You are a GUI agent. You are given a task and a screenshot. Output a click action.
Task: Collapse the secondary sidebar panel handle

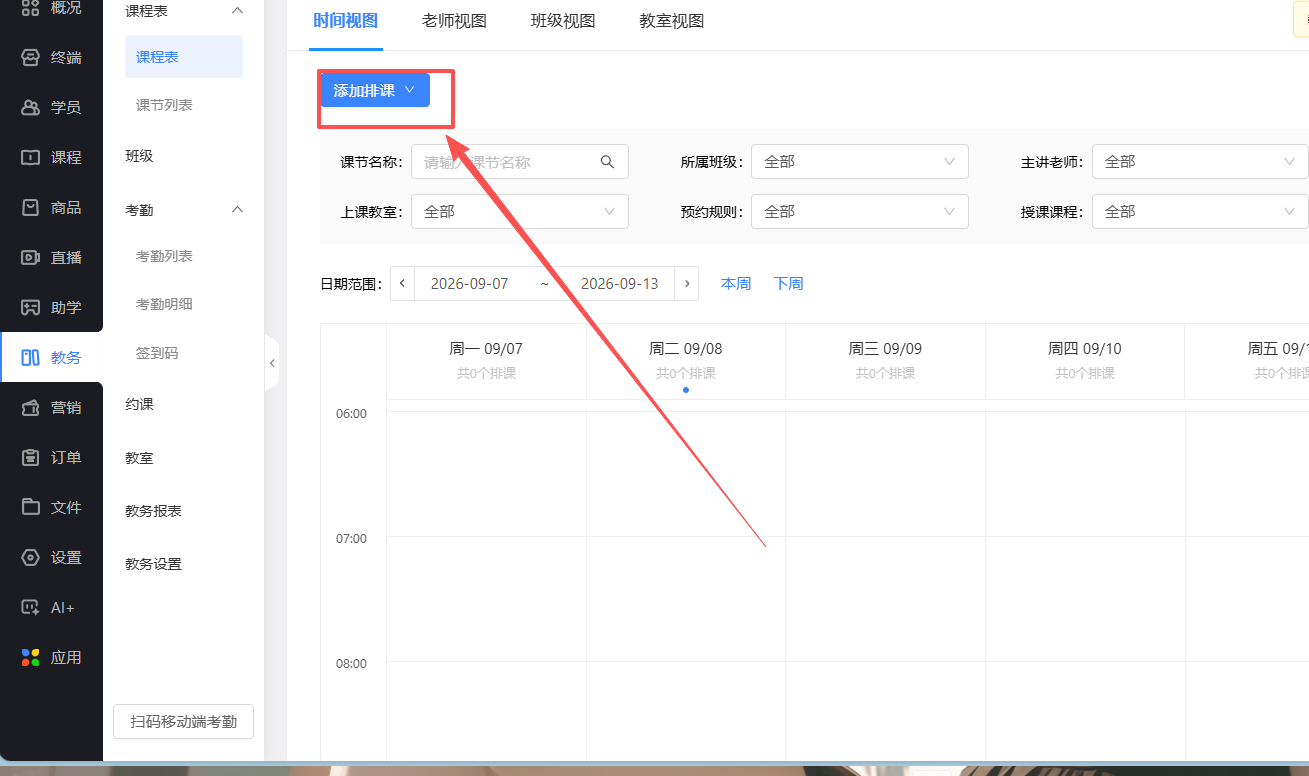272,363
